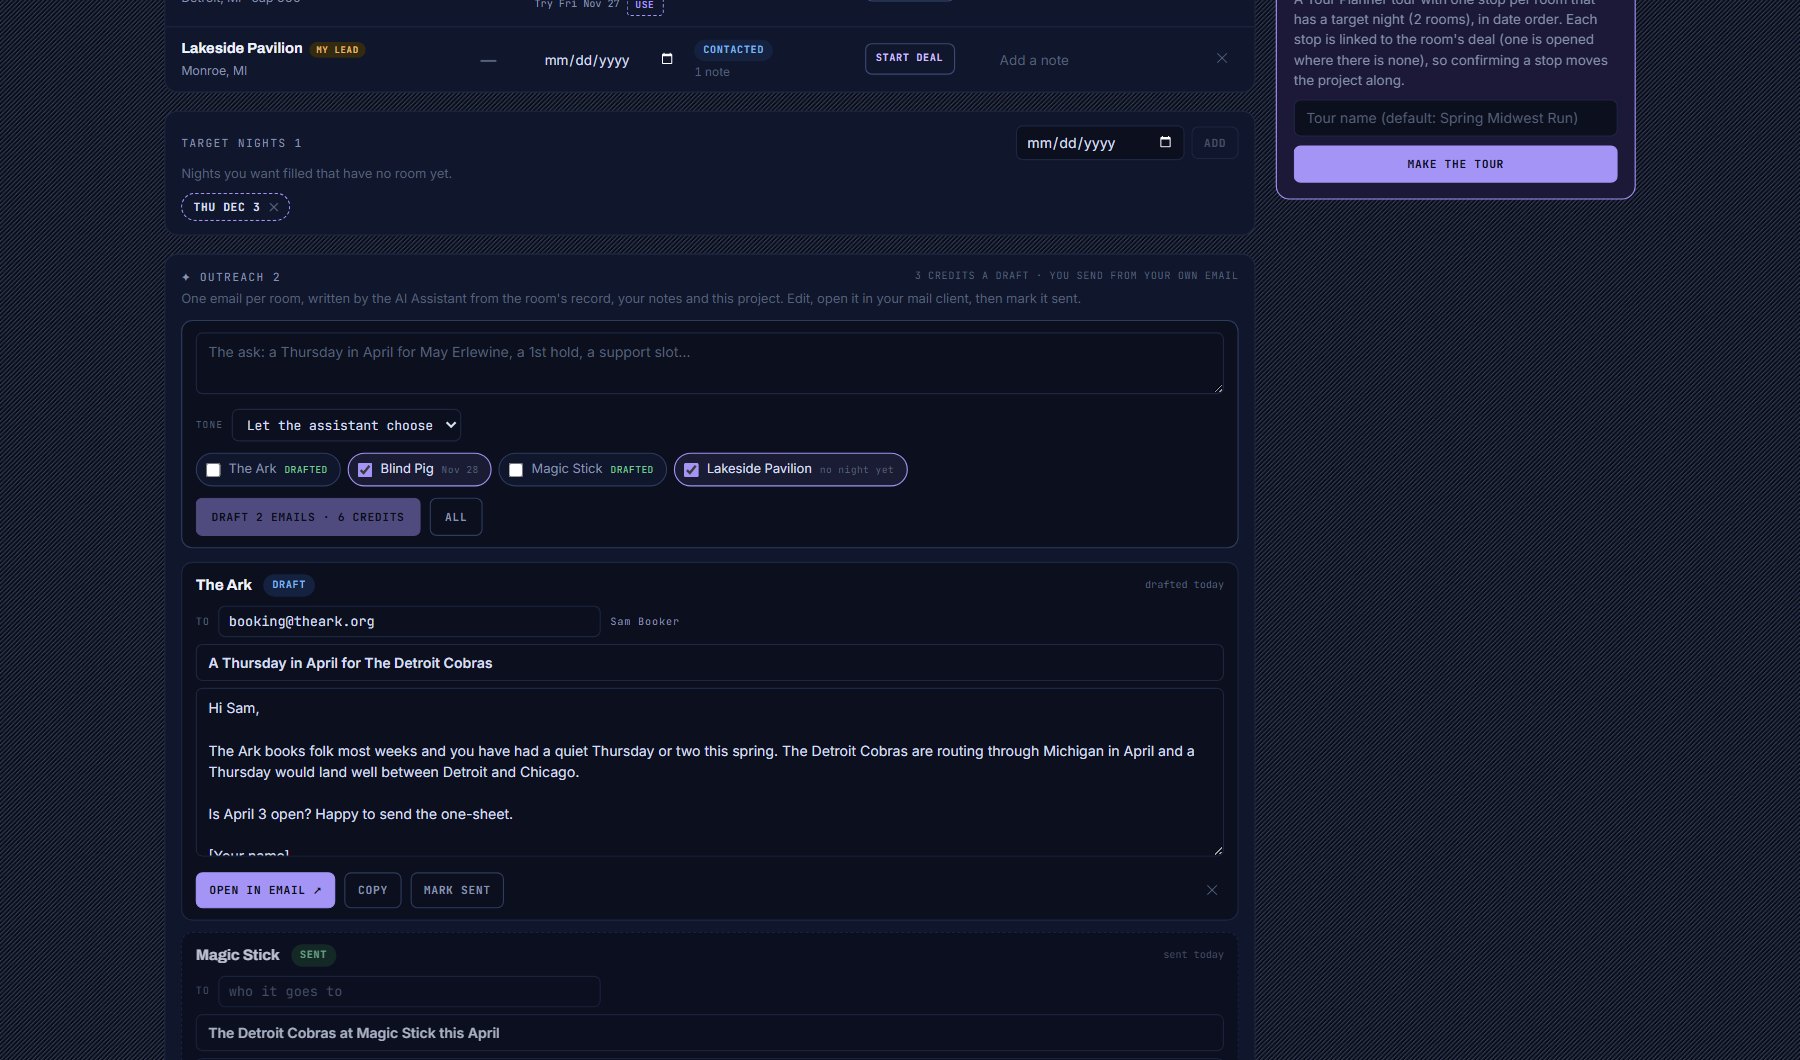The height and width of the screenshot is (1060, 1800).
Task: Copy The Ark draft email
Action: click(373, 890)
